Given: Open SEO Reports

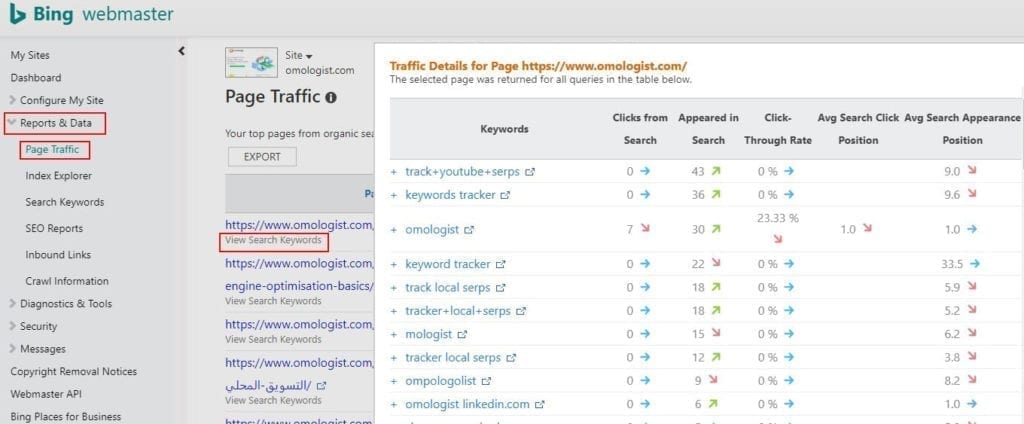Looking at the screenshot, I should click(x=54, y=229).
